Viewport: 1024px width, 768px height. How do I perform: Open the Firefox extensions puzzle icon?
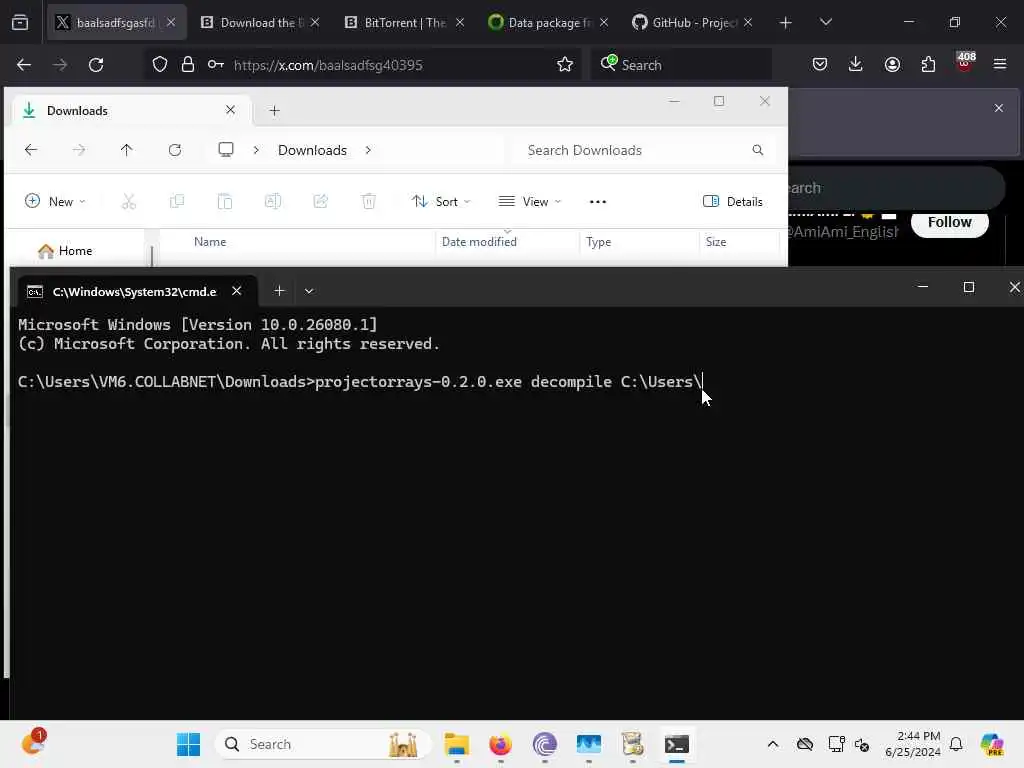(x=928, y=64)
